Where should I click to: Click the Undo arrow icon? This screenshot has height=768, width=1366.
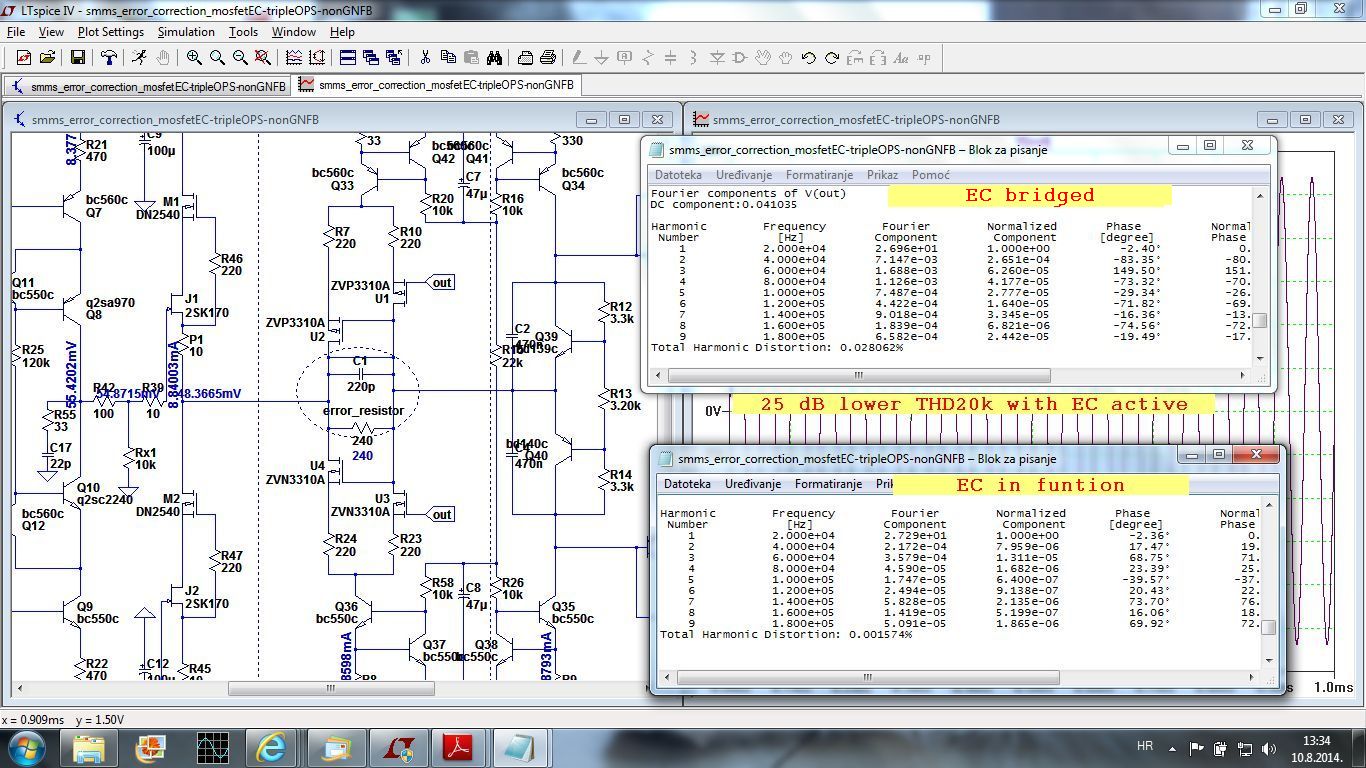point(809,58)
